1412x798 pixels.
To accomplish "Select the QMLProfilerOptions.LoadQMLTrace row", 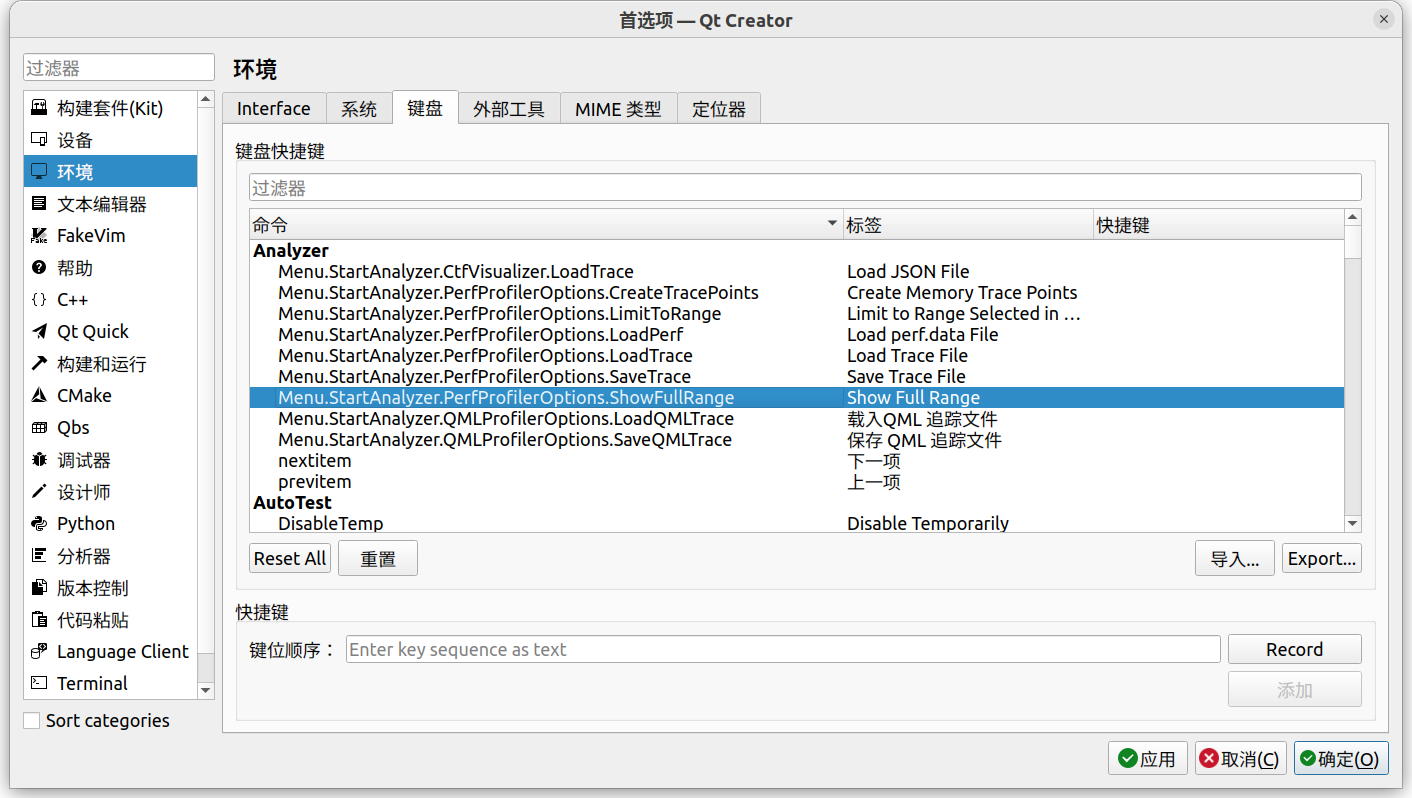I will click(797, 419).
